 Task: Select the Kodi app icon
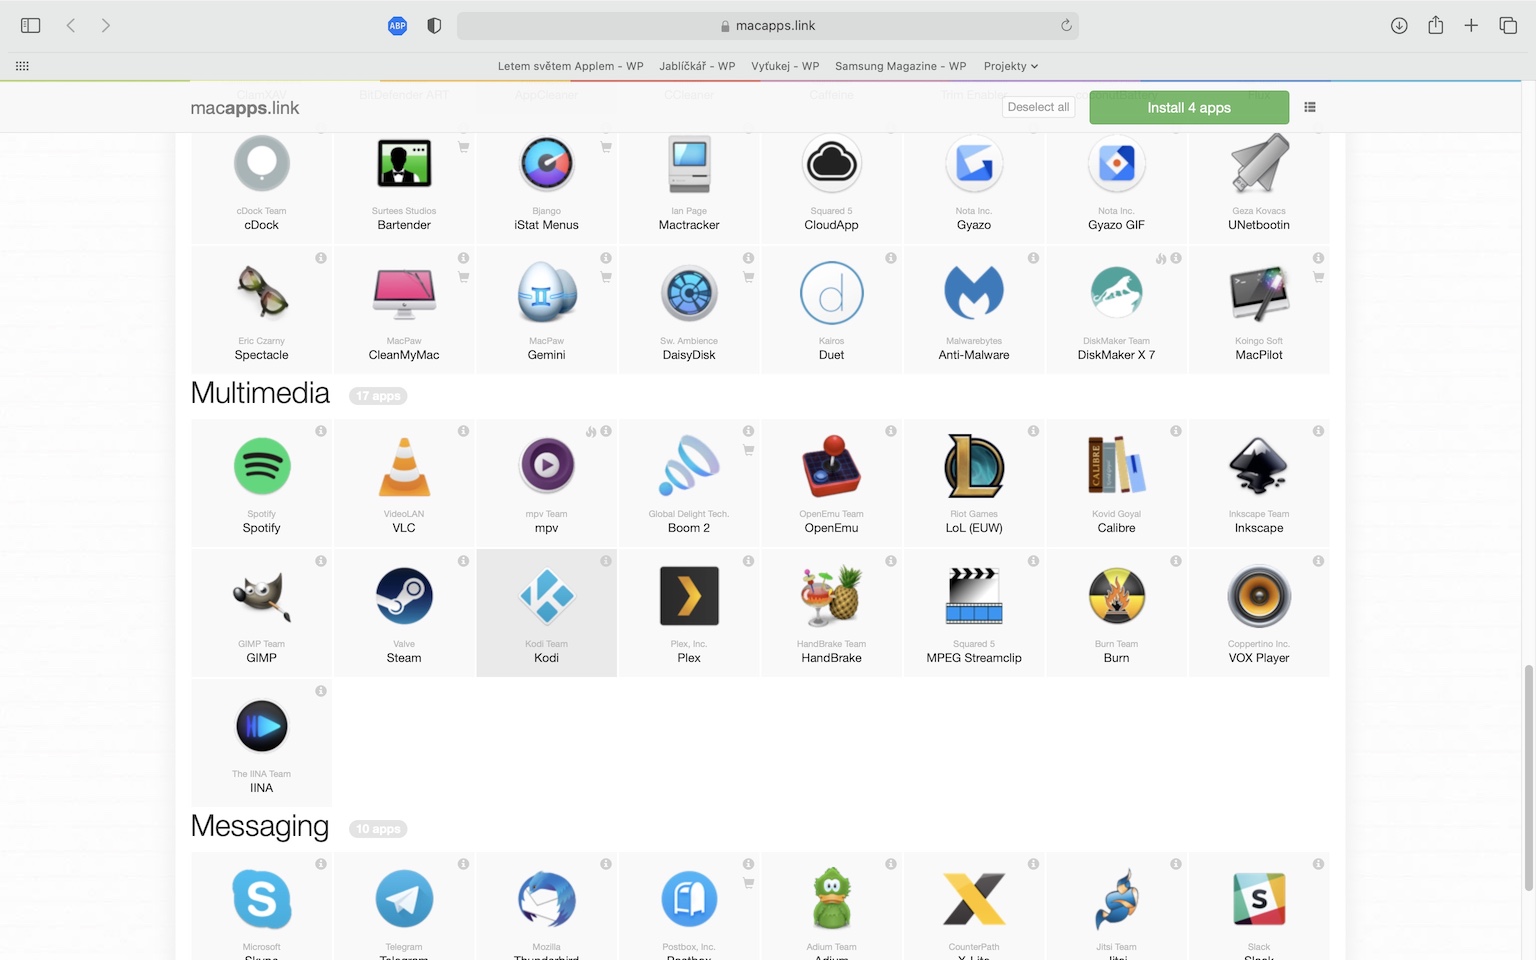coord(547,596)
